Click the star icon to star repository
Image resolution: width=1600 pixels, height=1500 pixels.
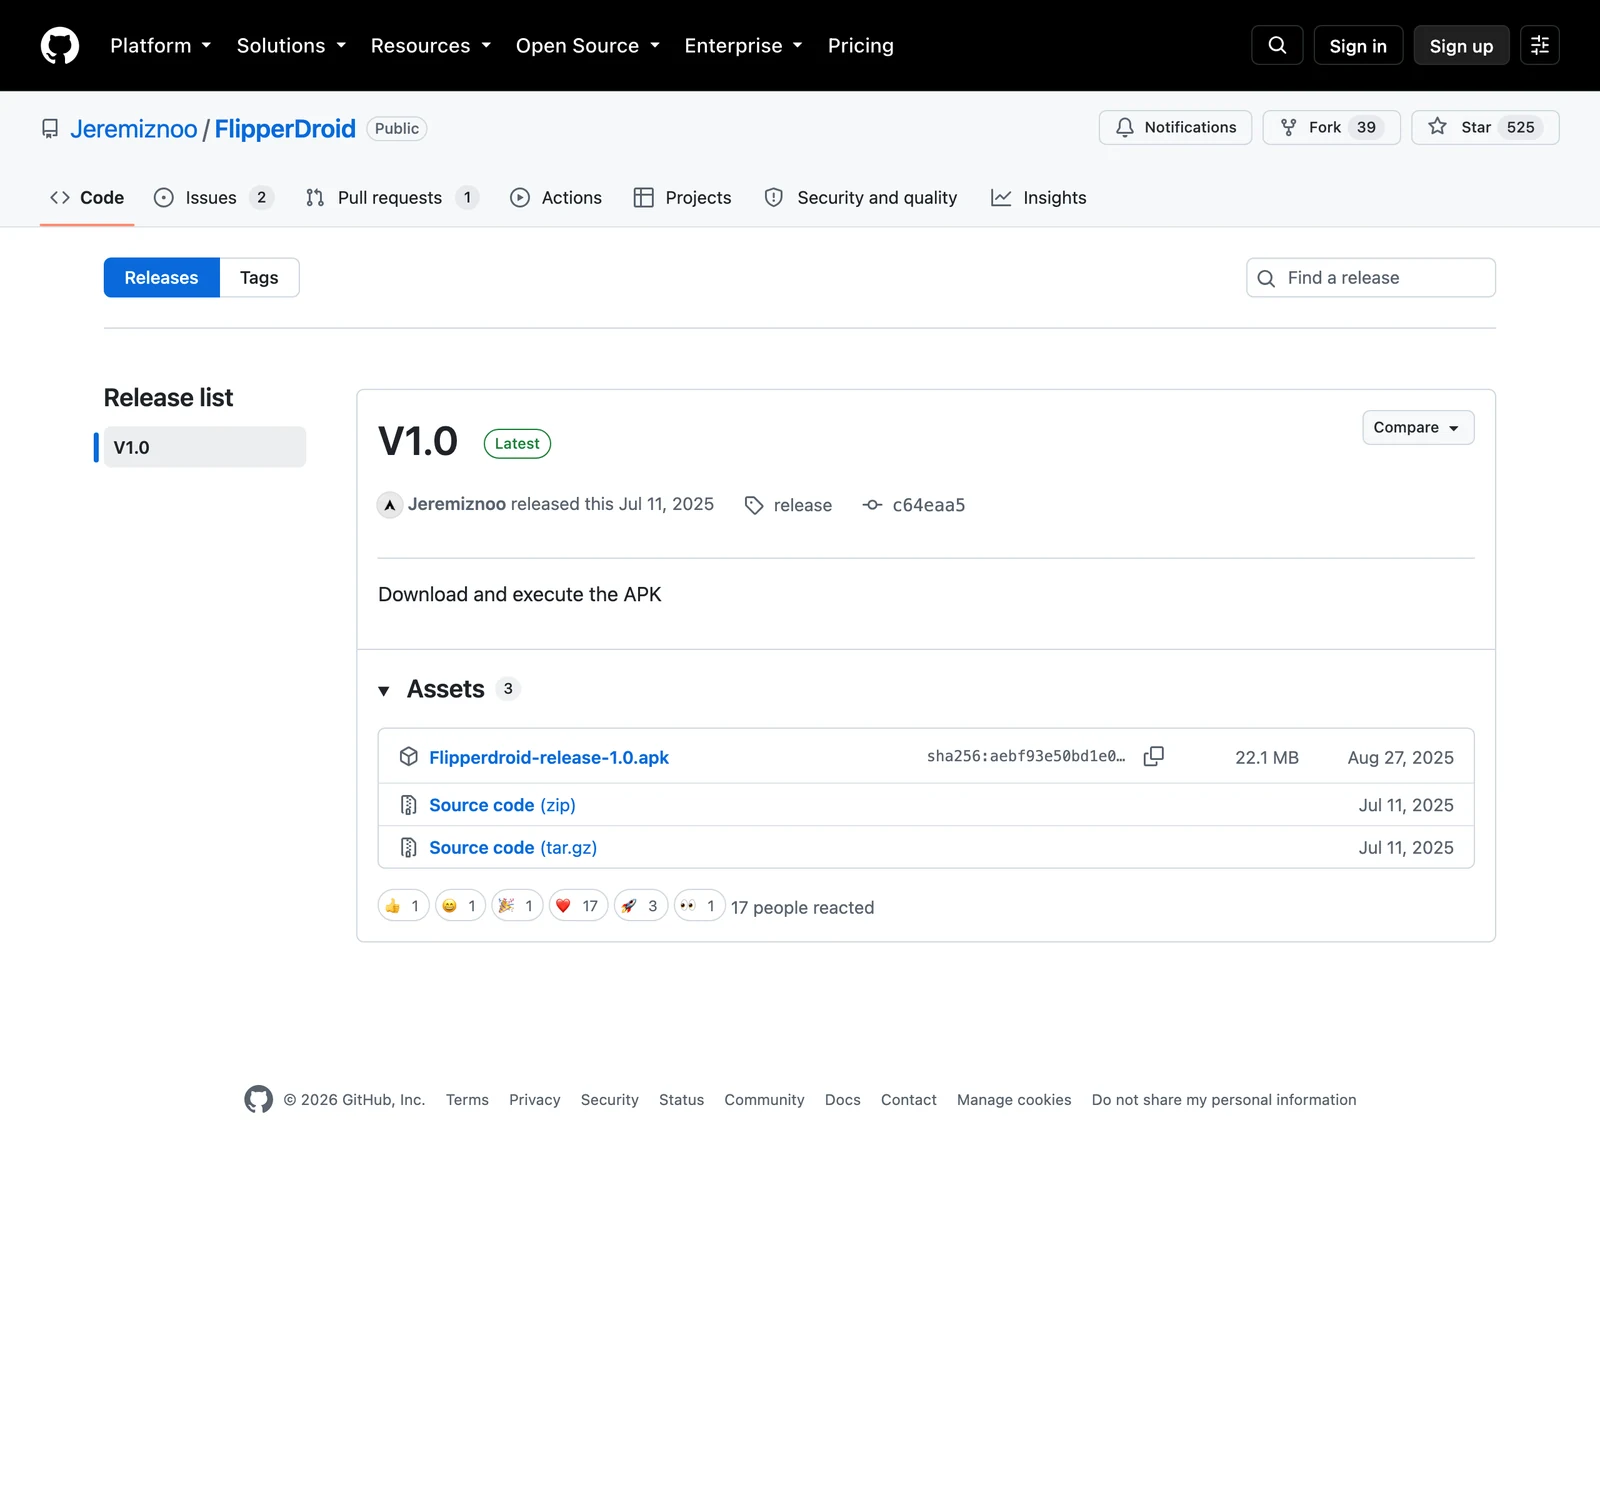coord(1437,126)
